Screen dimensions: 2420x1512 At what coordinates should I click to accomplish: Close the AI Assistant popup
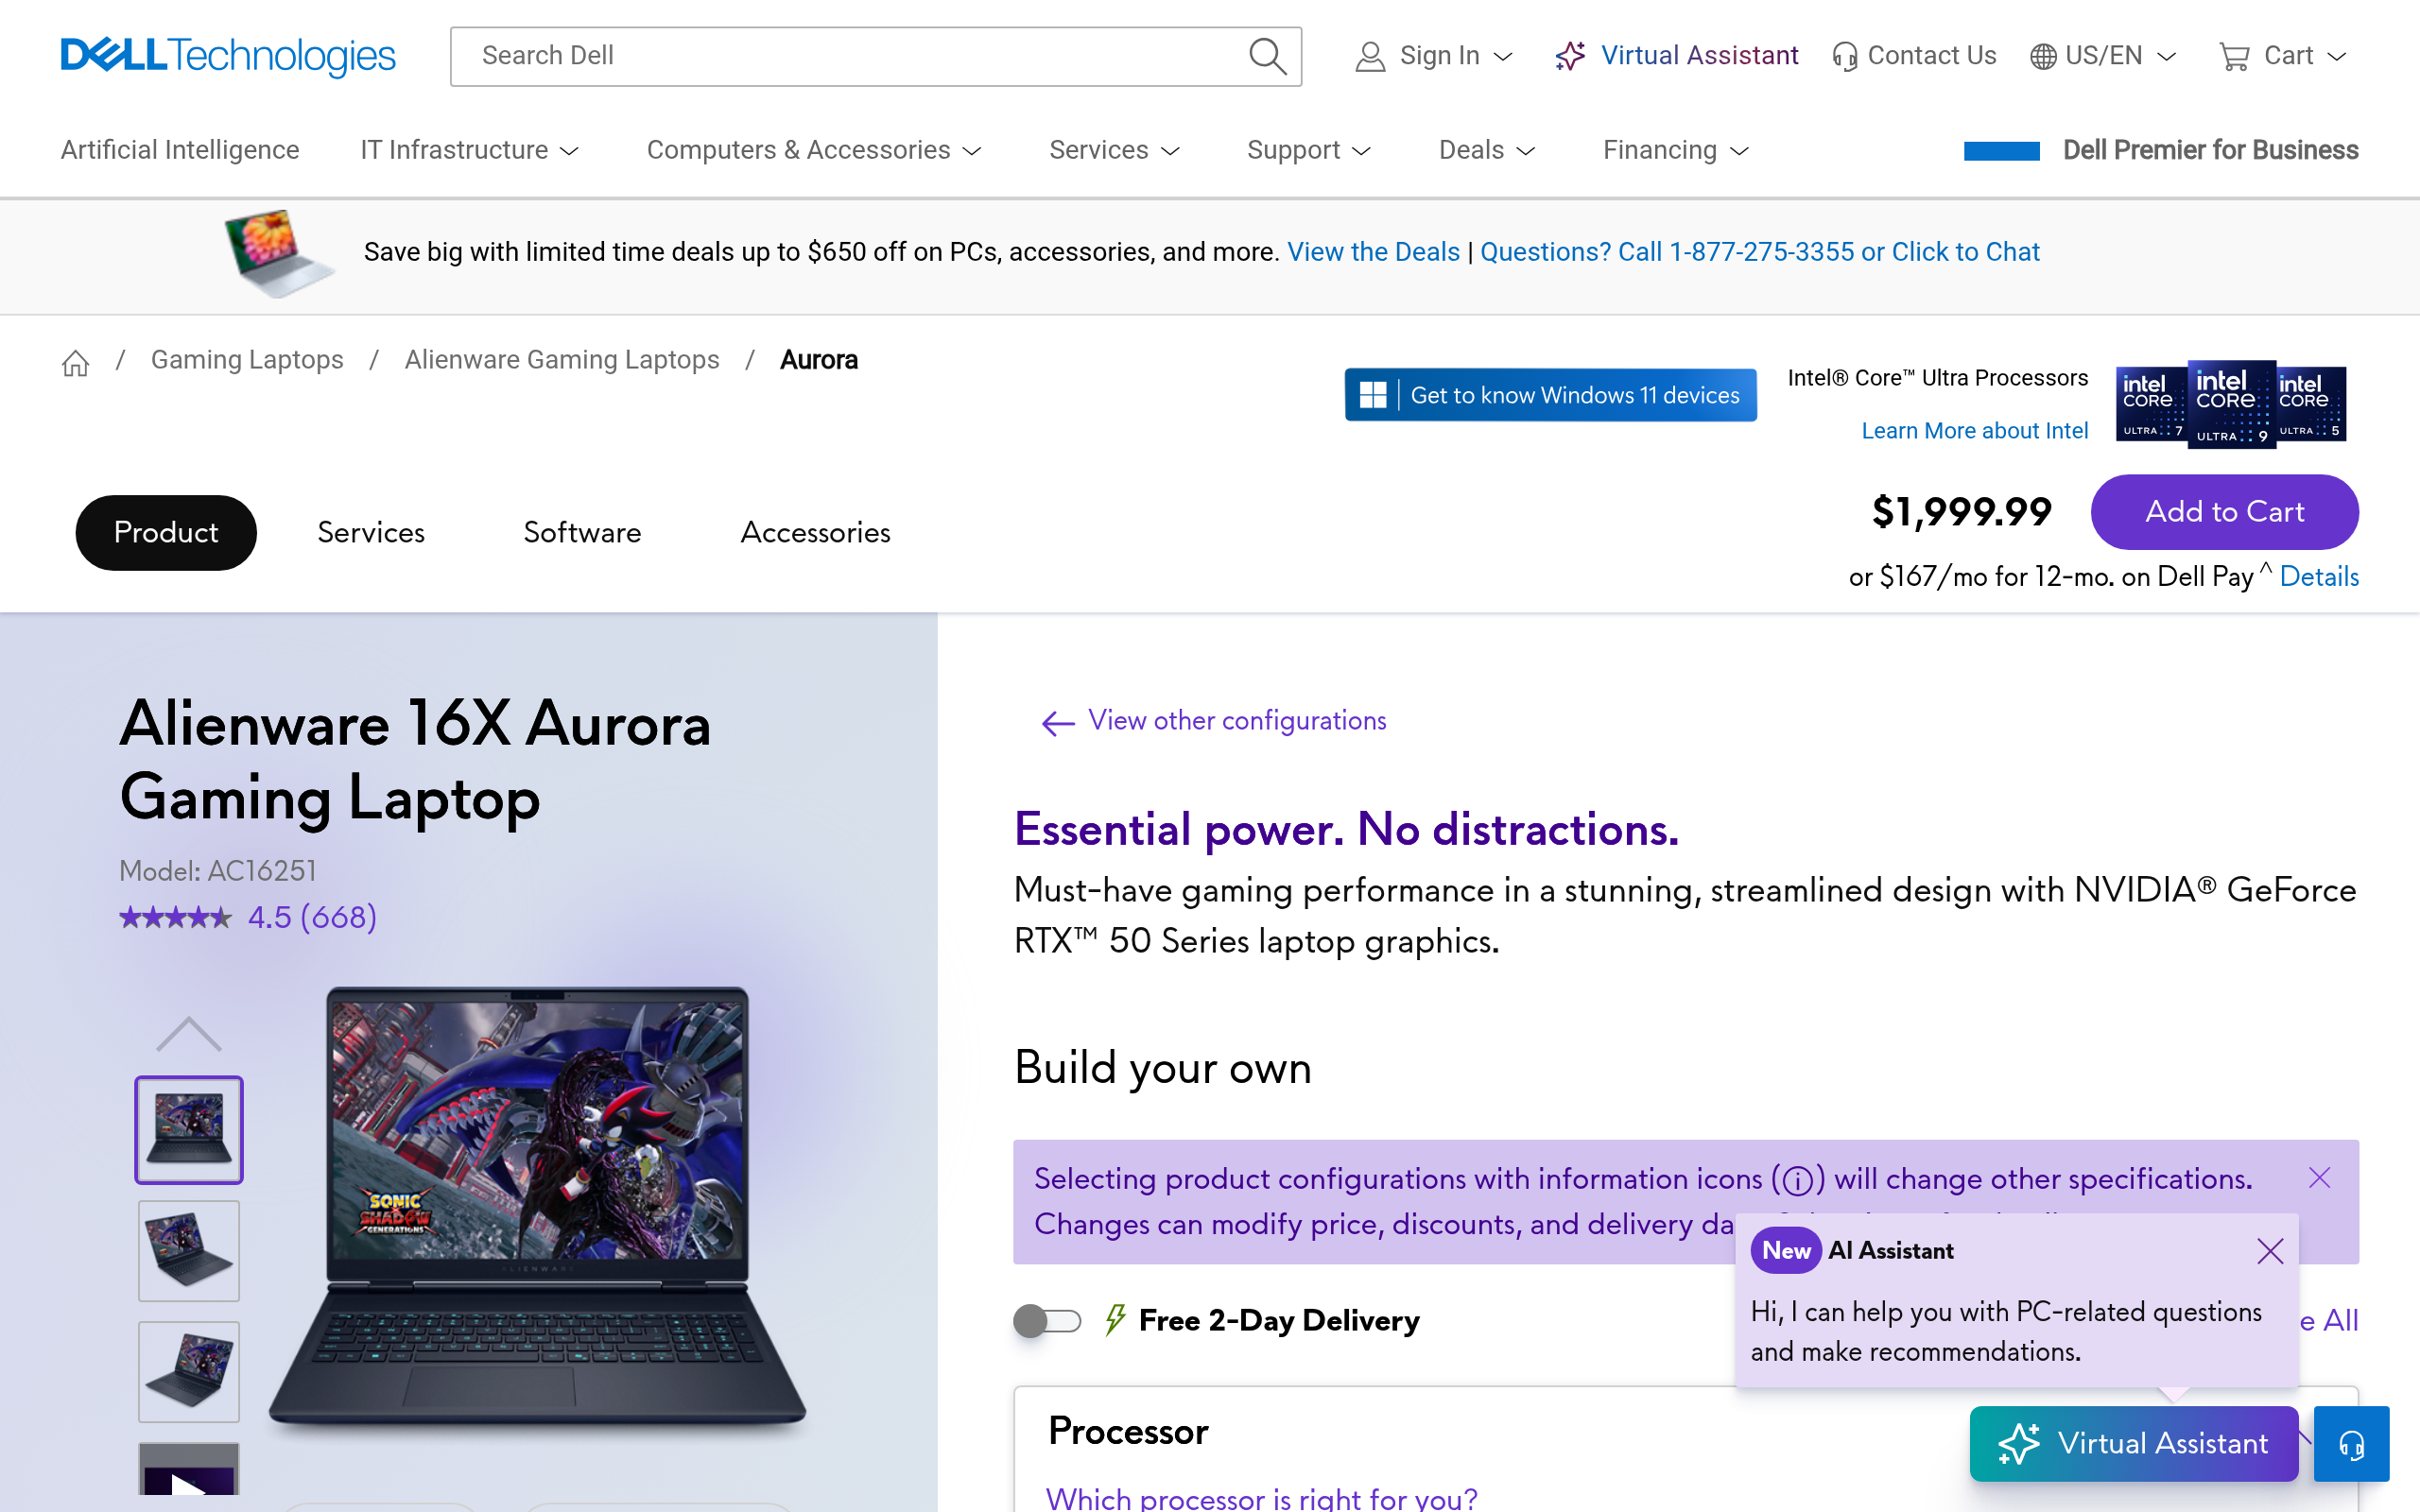point(2270,1251)
